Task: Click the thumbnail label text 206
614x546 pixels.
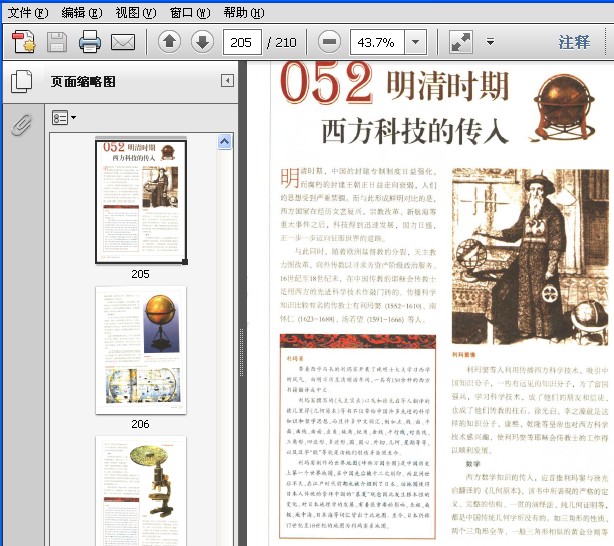Action: point(141,424)
